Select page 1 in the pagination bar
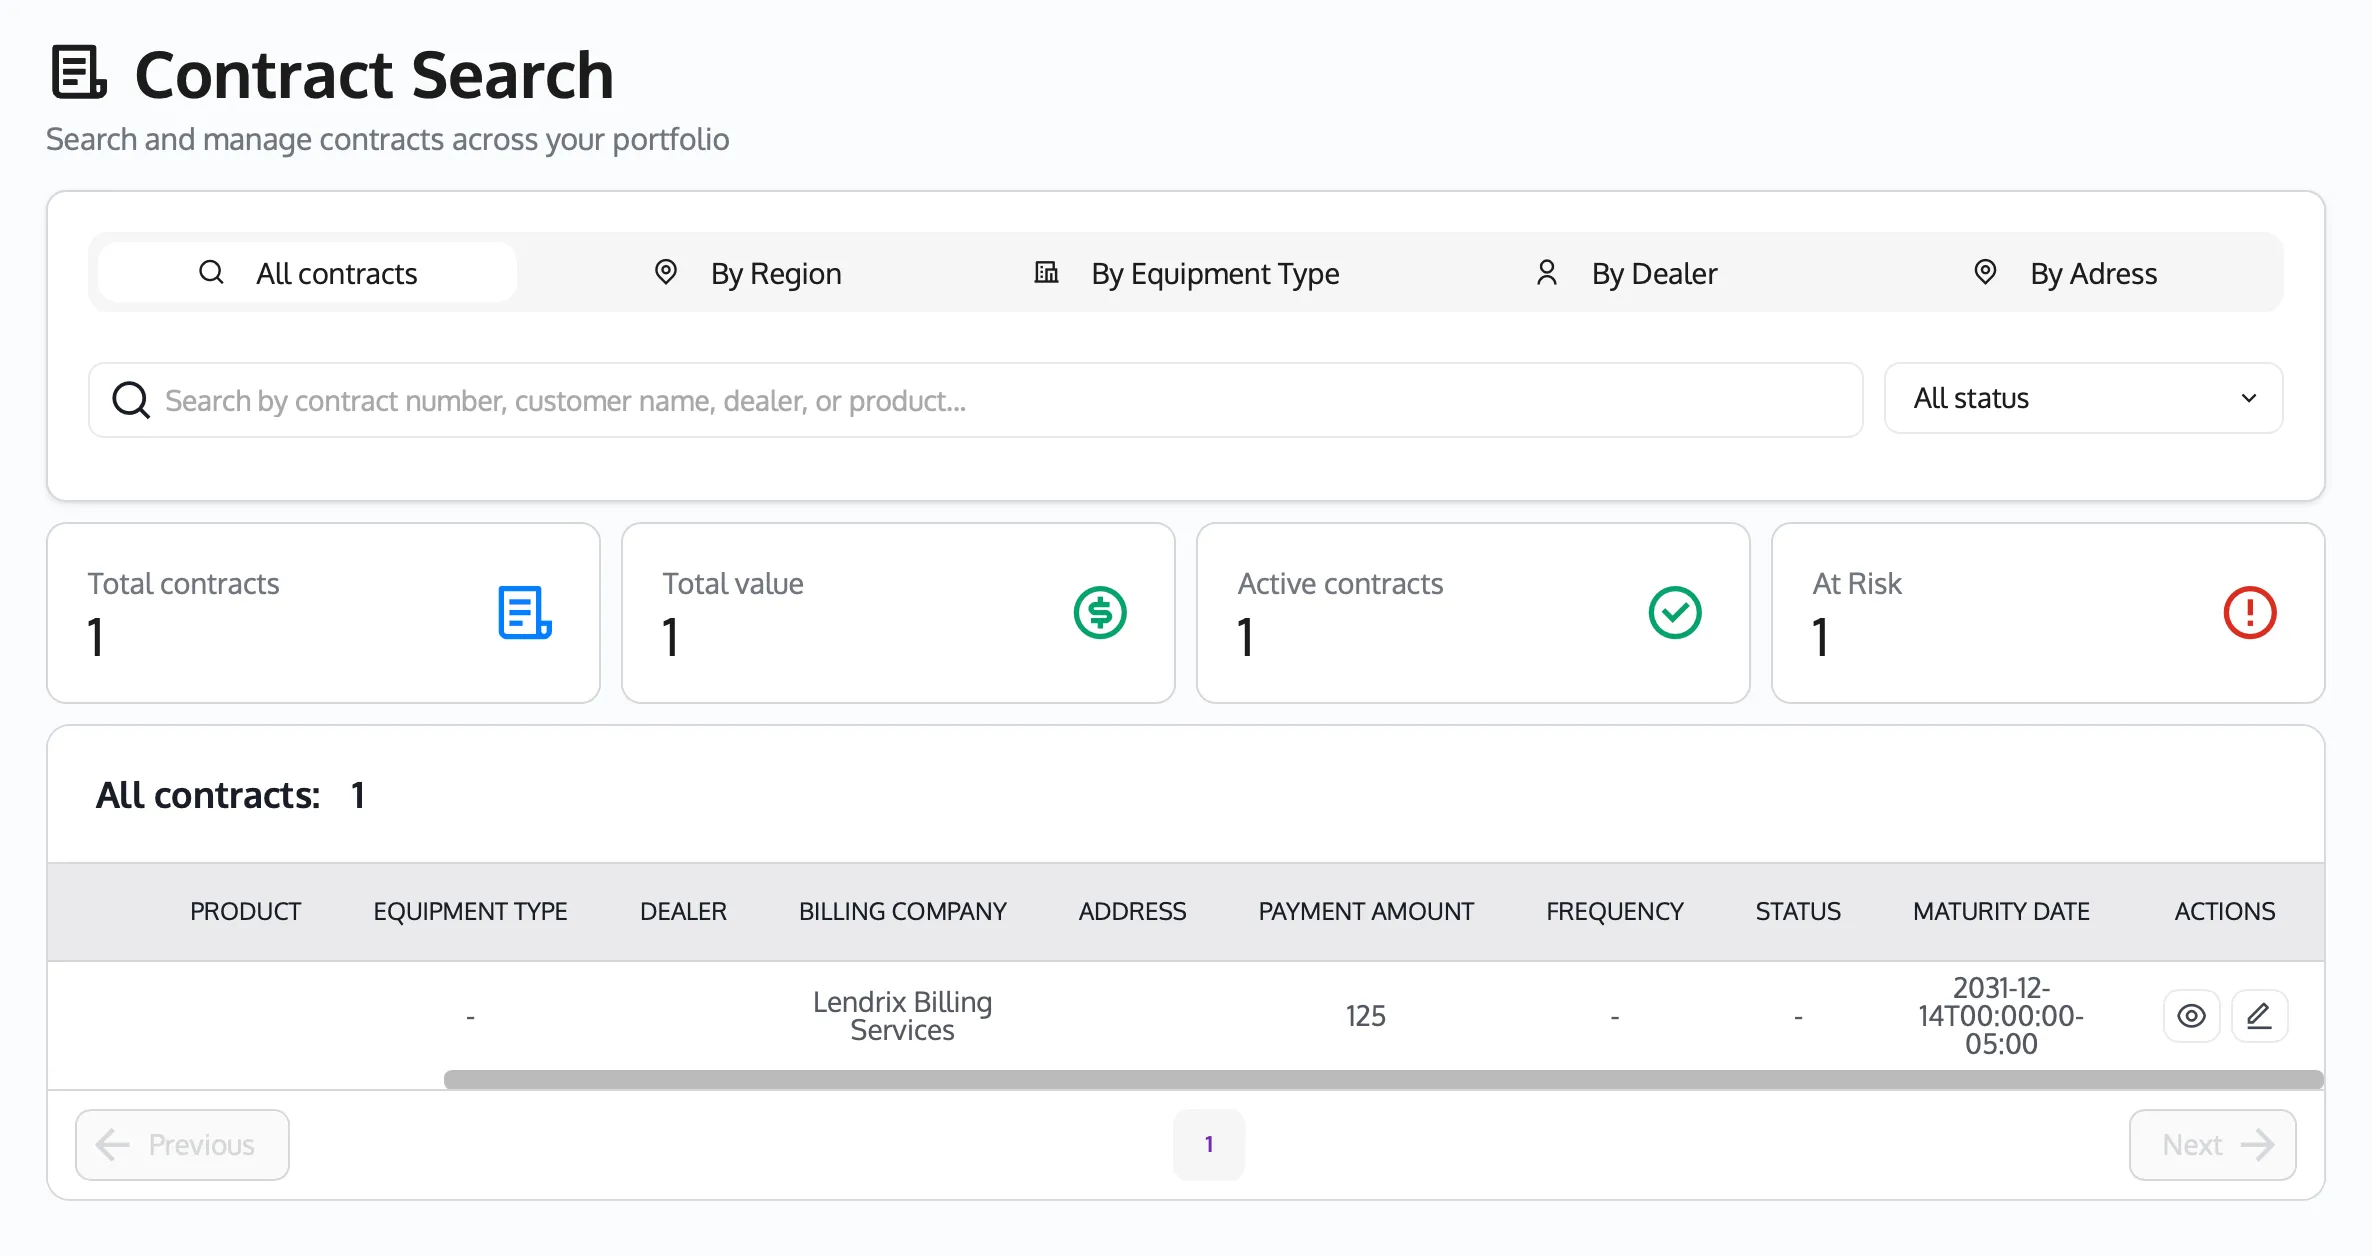 (1209, 1144)
